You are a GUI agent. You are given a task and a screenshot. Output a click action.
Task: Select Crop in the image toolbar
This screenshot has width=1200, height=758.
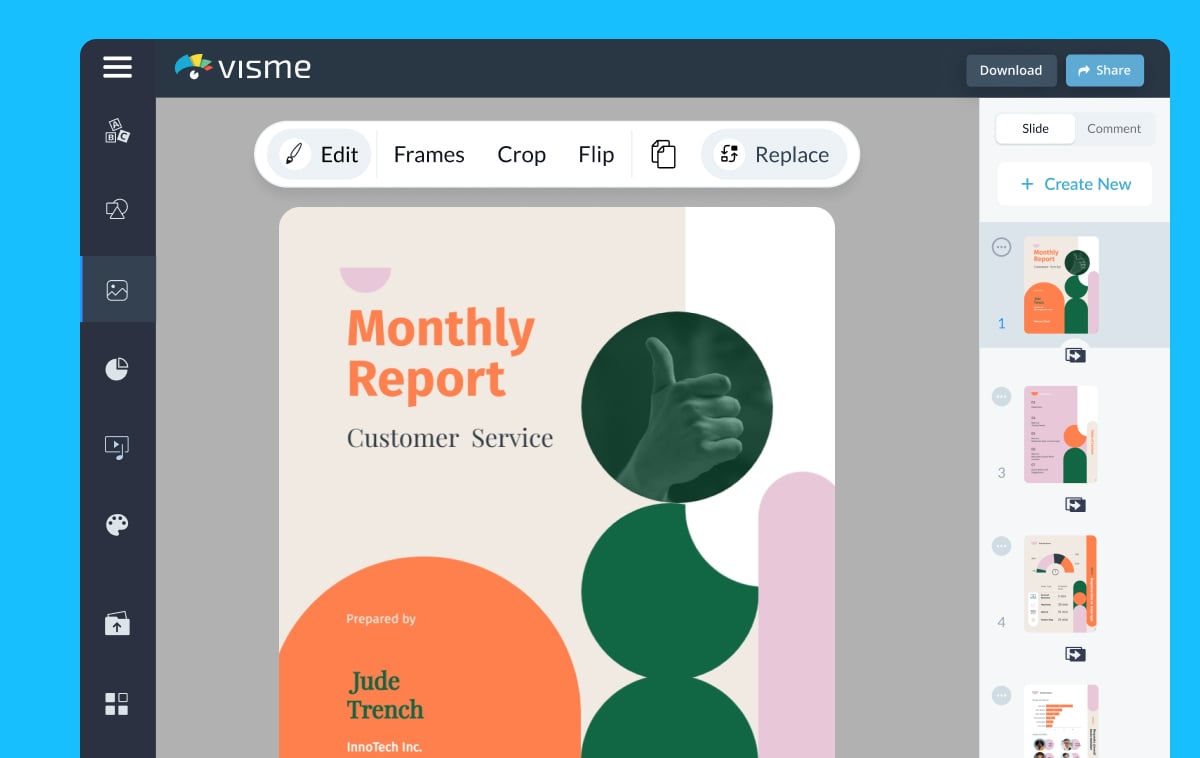pyautogui.click(x=521, y=154)
